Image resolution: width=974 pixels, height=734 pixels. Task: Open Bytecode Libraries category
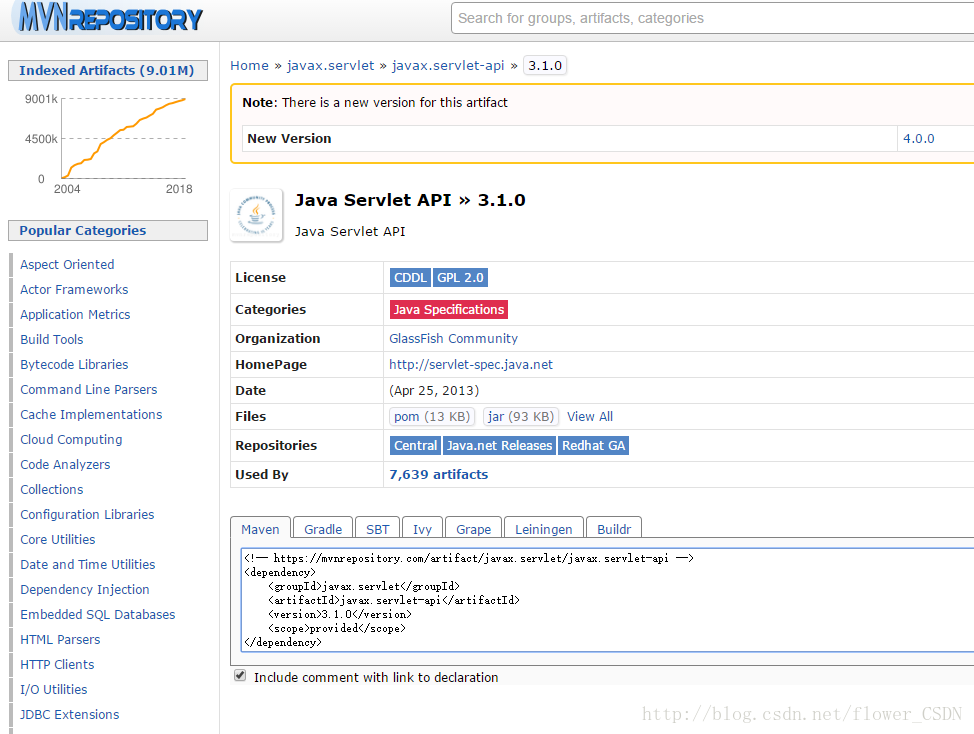pyautogui.click(x=74, y=365)
